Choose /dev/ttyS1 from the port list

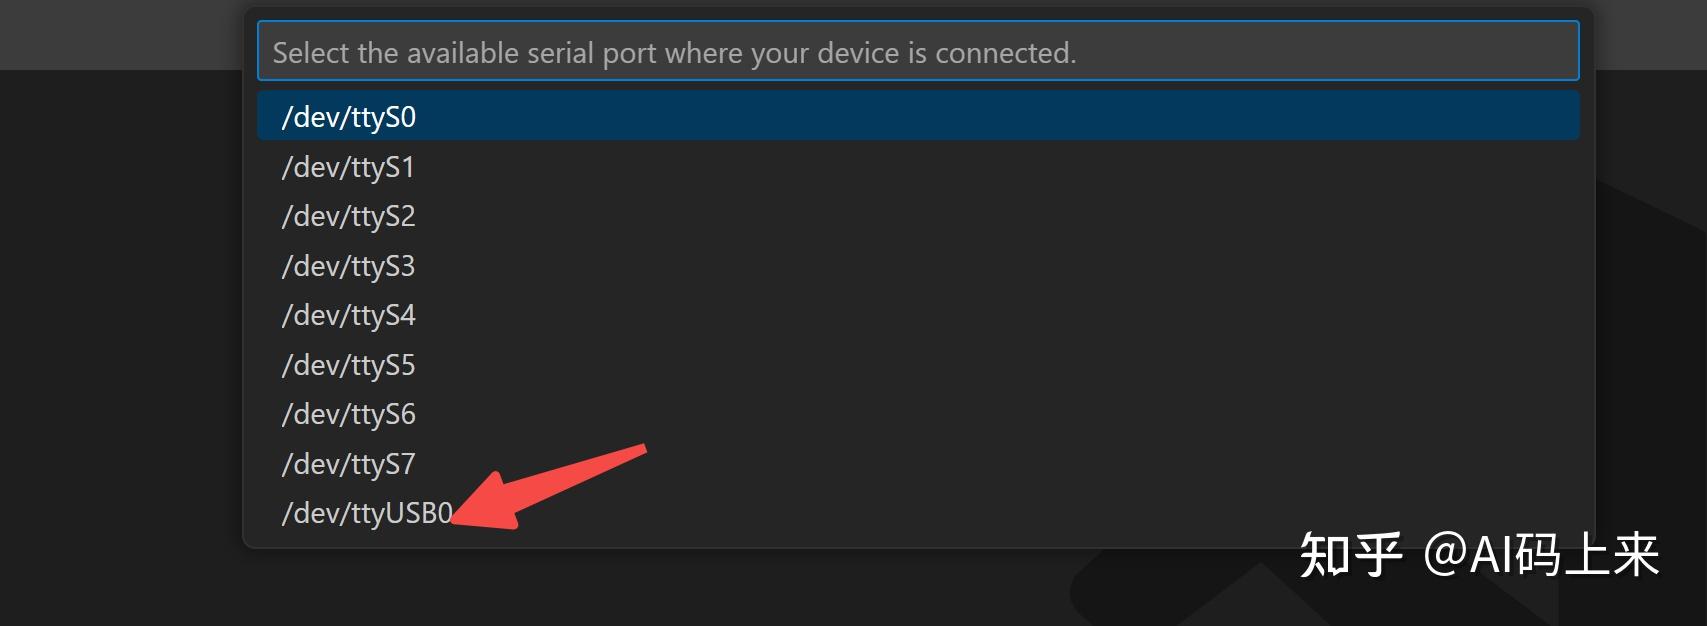pyautogui.click(x=349, y=167)
